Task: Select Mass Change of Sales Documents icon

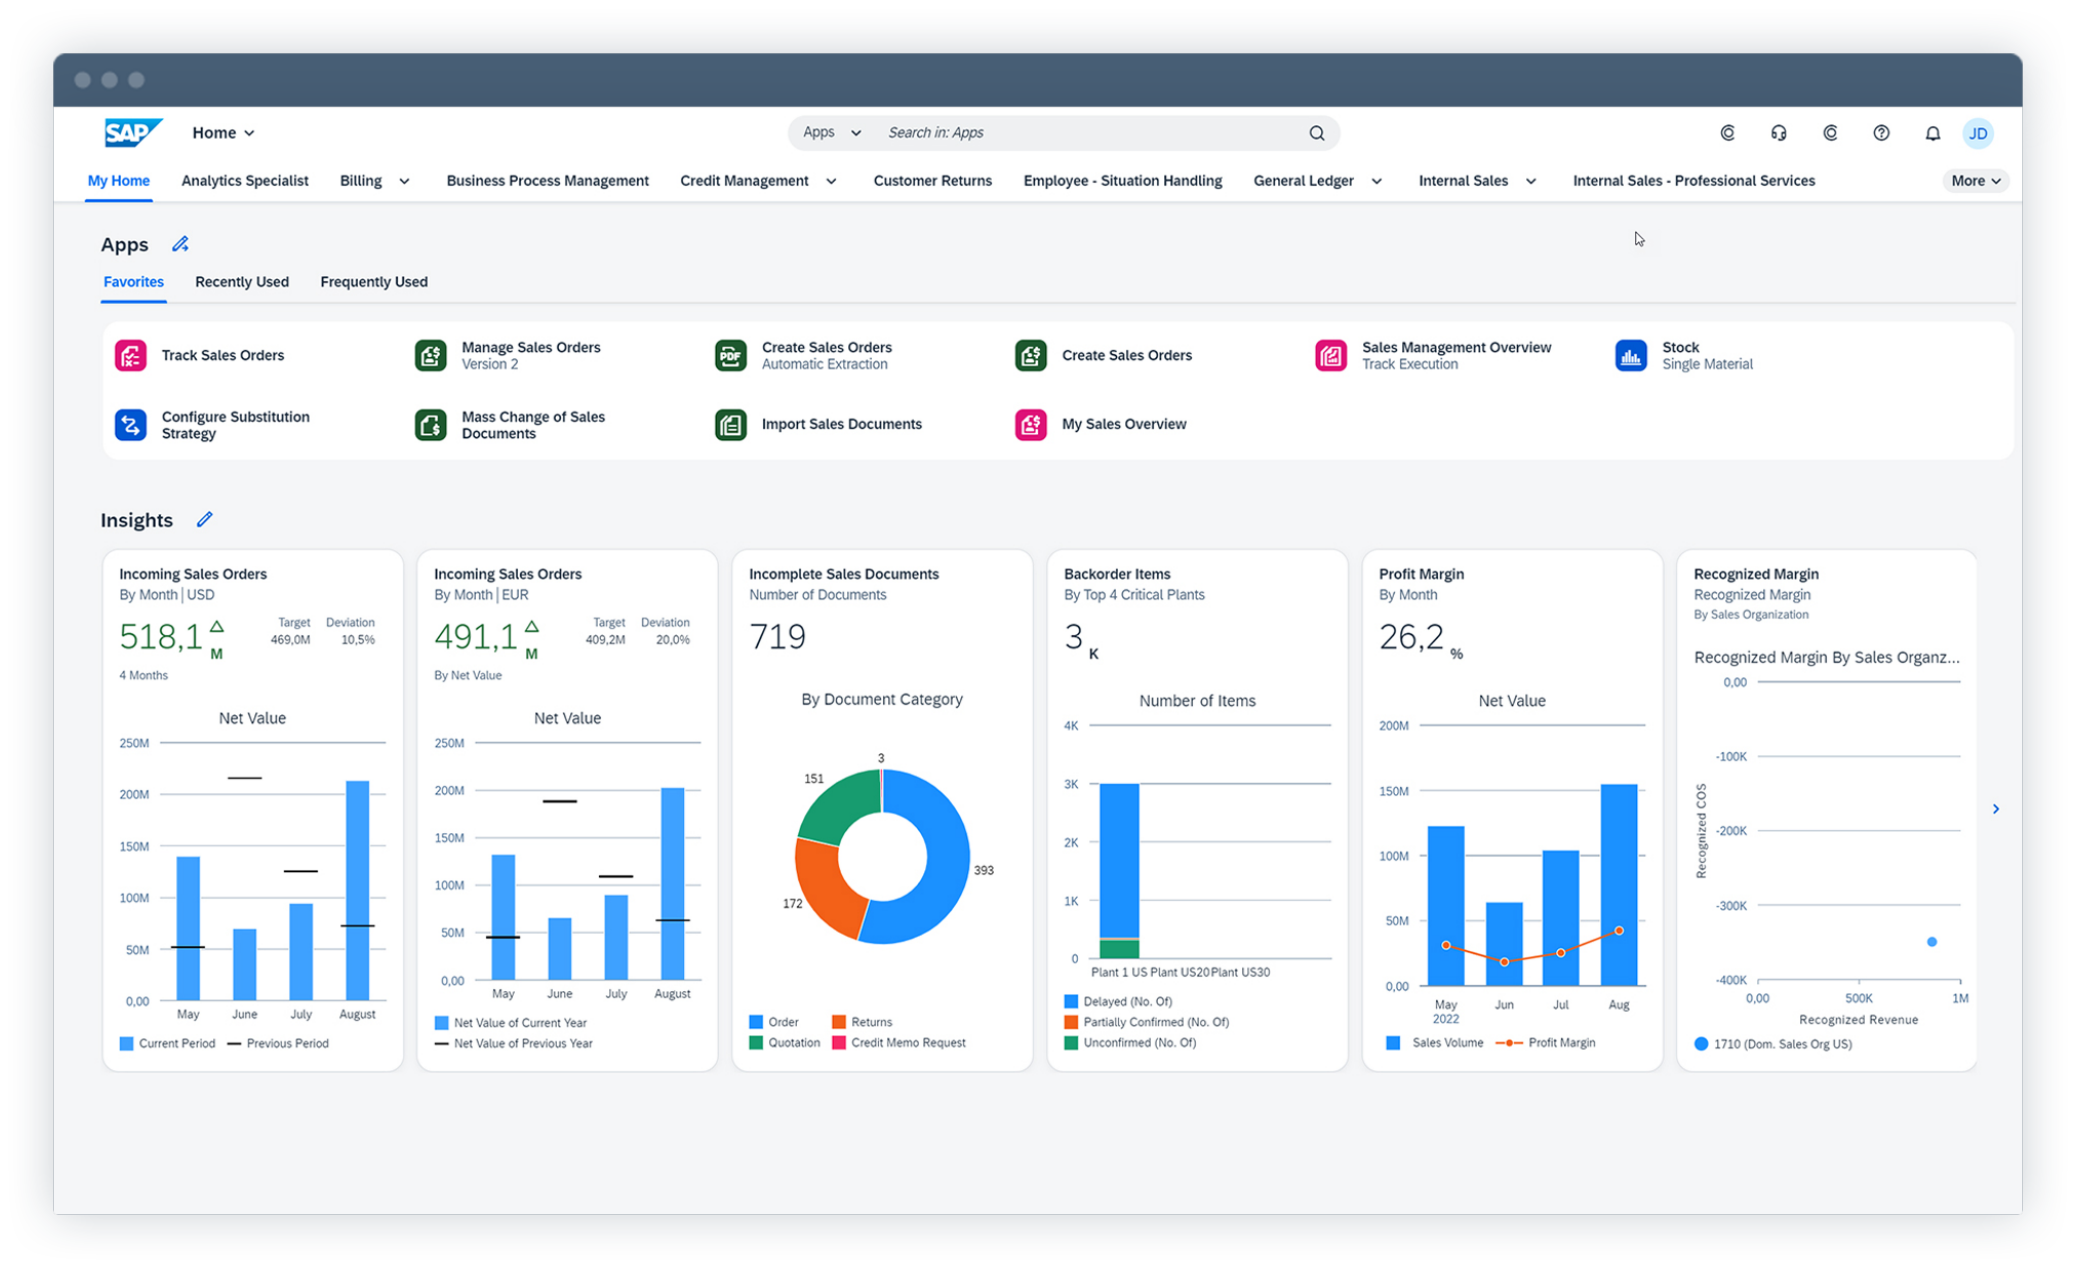Action: coord(430,424)
